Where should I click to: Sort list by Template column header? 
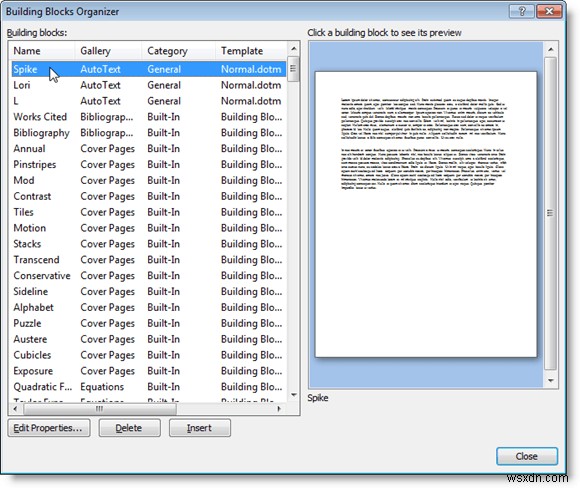coord(251,51)
